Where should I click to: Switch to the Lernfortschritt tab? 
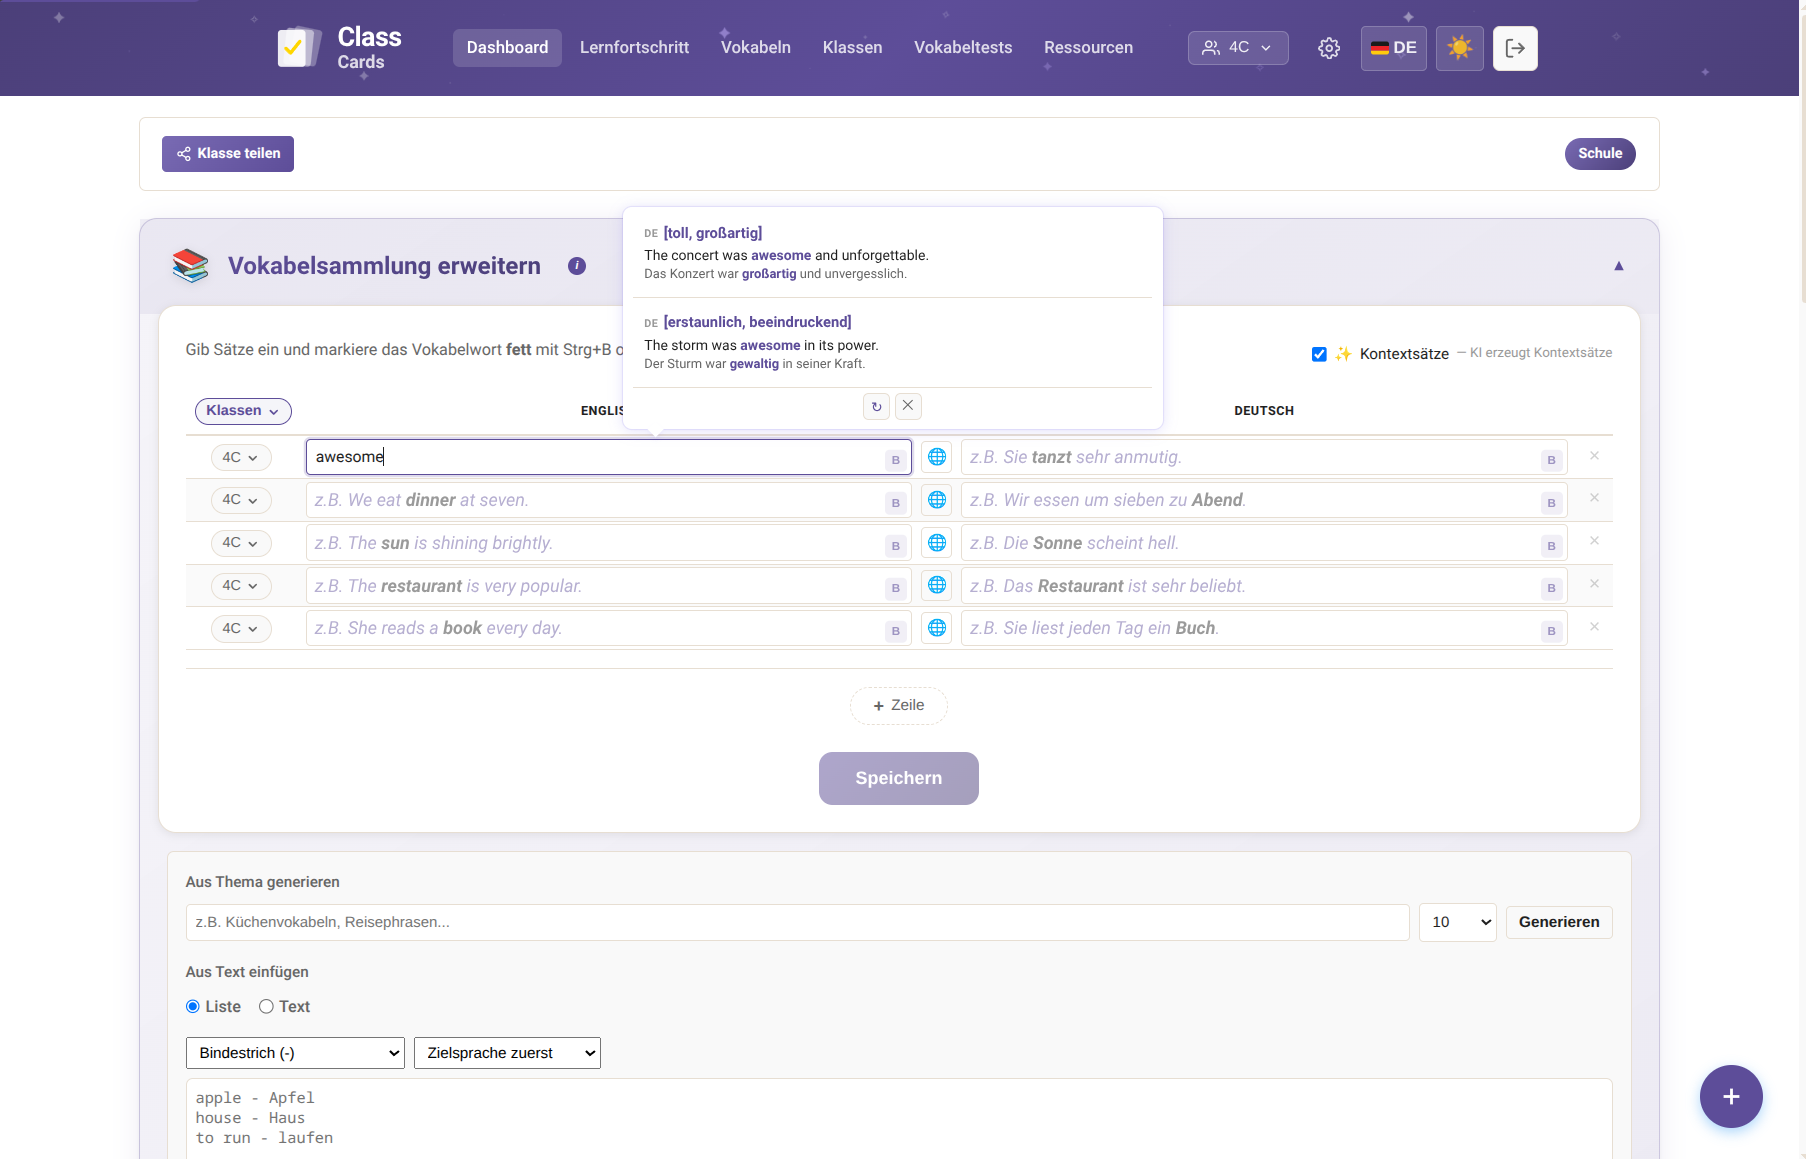634,47
